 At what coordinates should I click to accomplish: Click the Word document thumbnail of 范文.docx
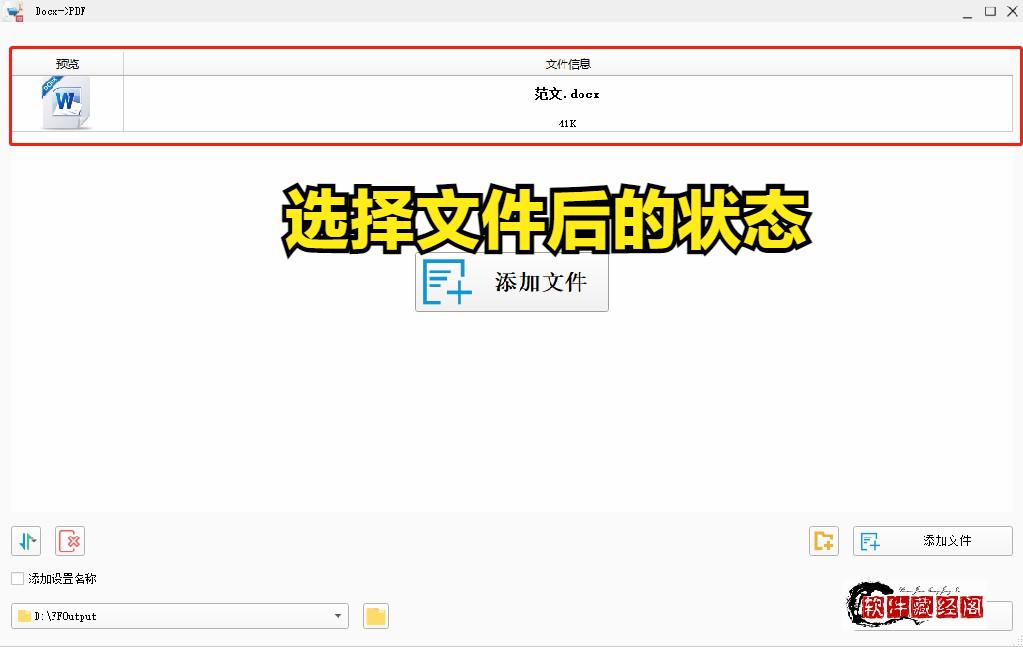64,102
